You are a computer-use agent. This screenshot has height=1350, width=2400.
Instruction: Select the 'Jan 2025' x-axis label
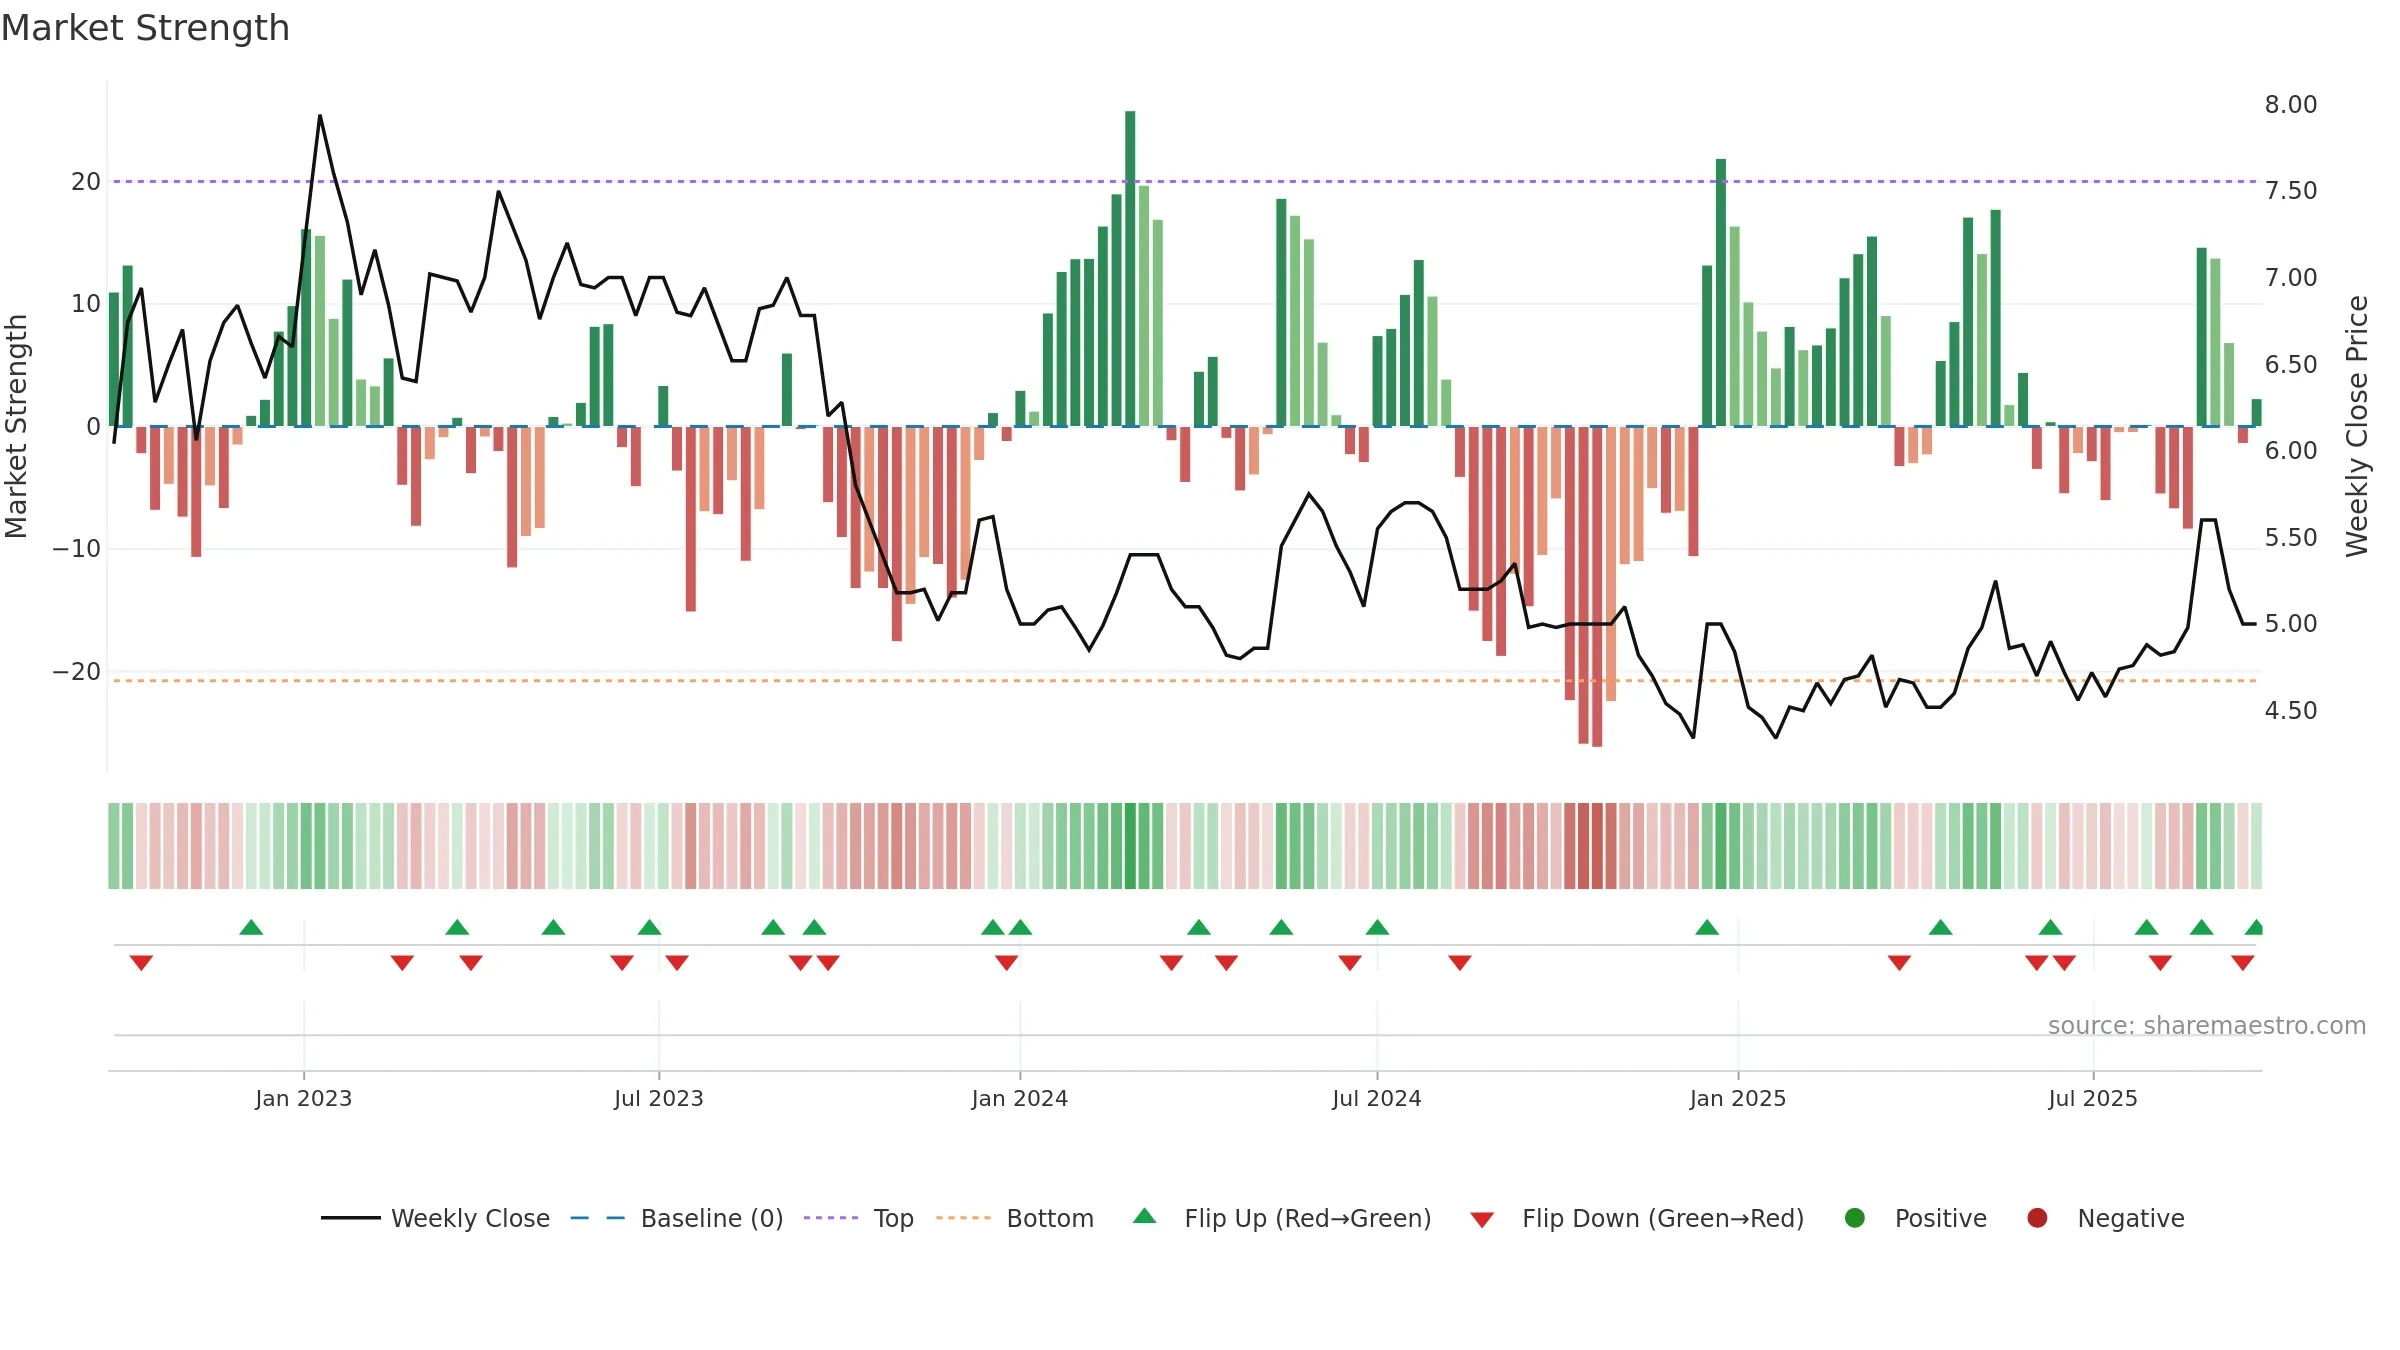[x=1738, y=1098]
